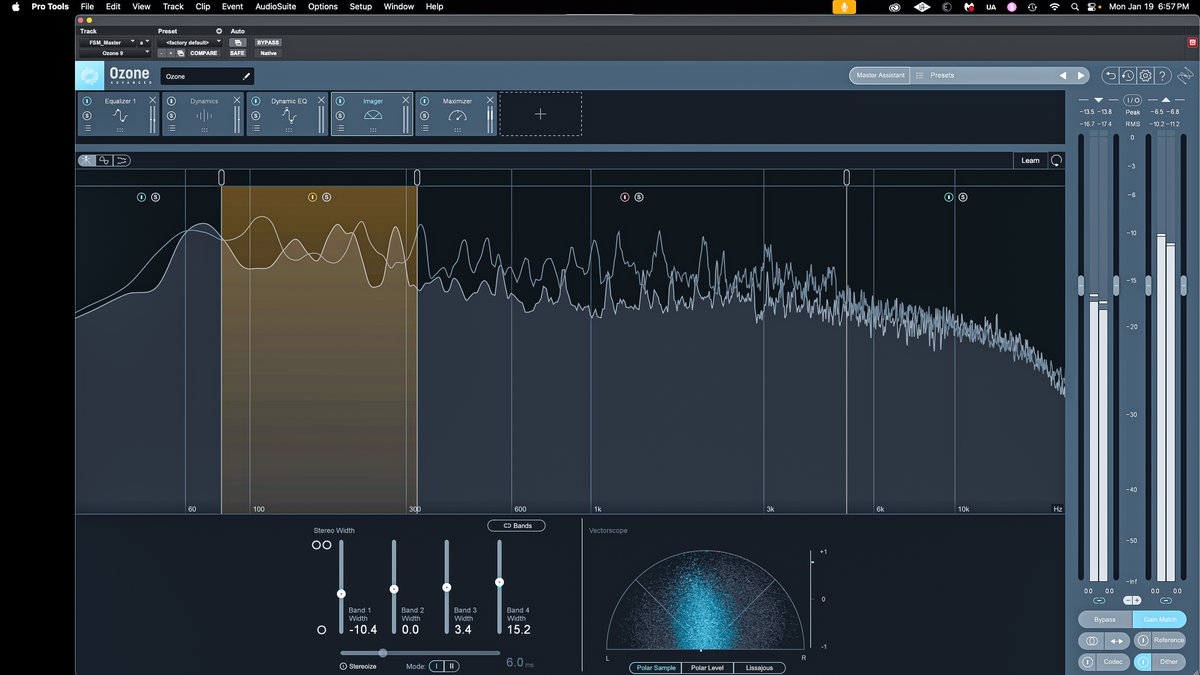This screenshot has width=1200, height=675.
Task: Open the FSM_Master track dropdown
Action: [107, 42]
